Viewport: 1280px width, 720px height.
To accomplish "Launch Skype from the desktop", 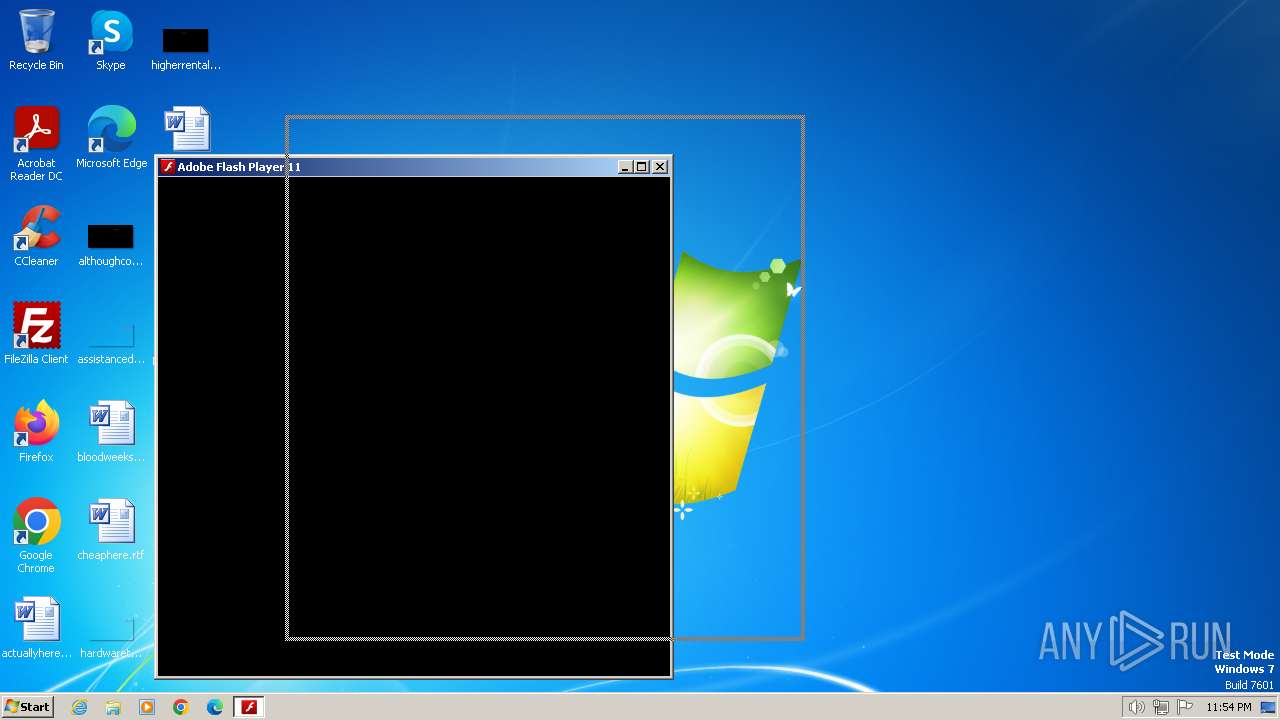I will coord(110,40).
